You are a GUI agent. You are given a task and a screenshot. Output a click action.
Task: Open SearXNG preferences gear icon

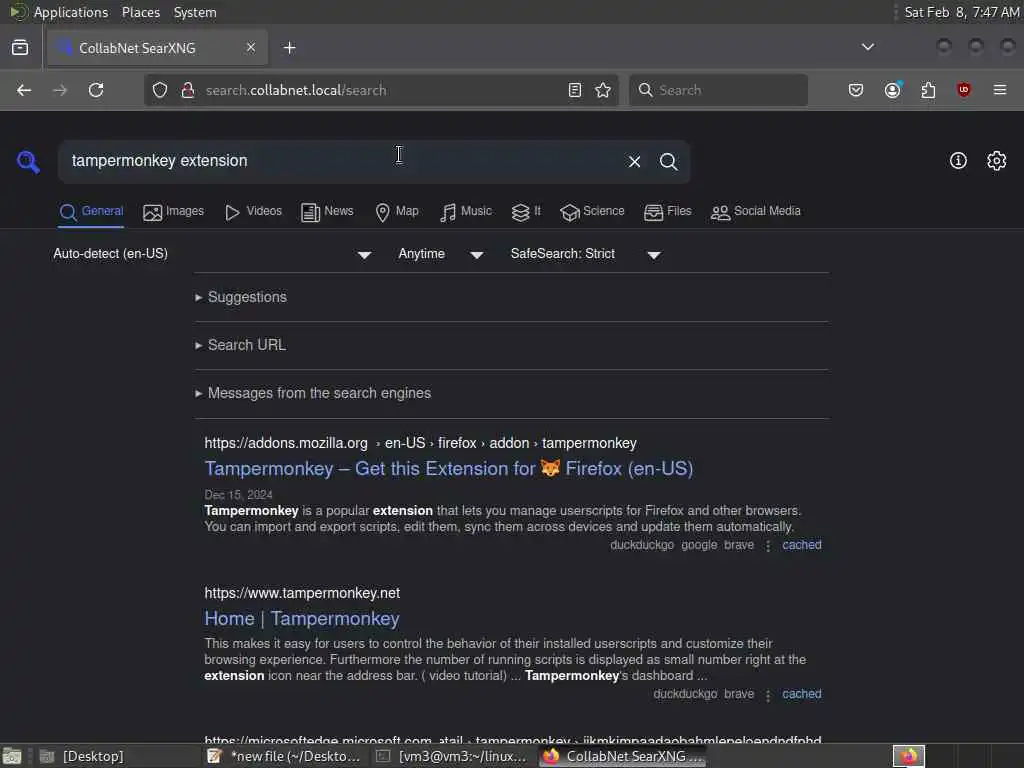point(997,161)
